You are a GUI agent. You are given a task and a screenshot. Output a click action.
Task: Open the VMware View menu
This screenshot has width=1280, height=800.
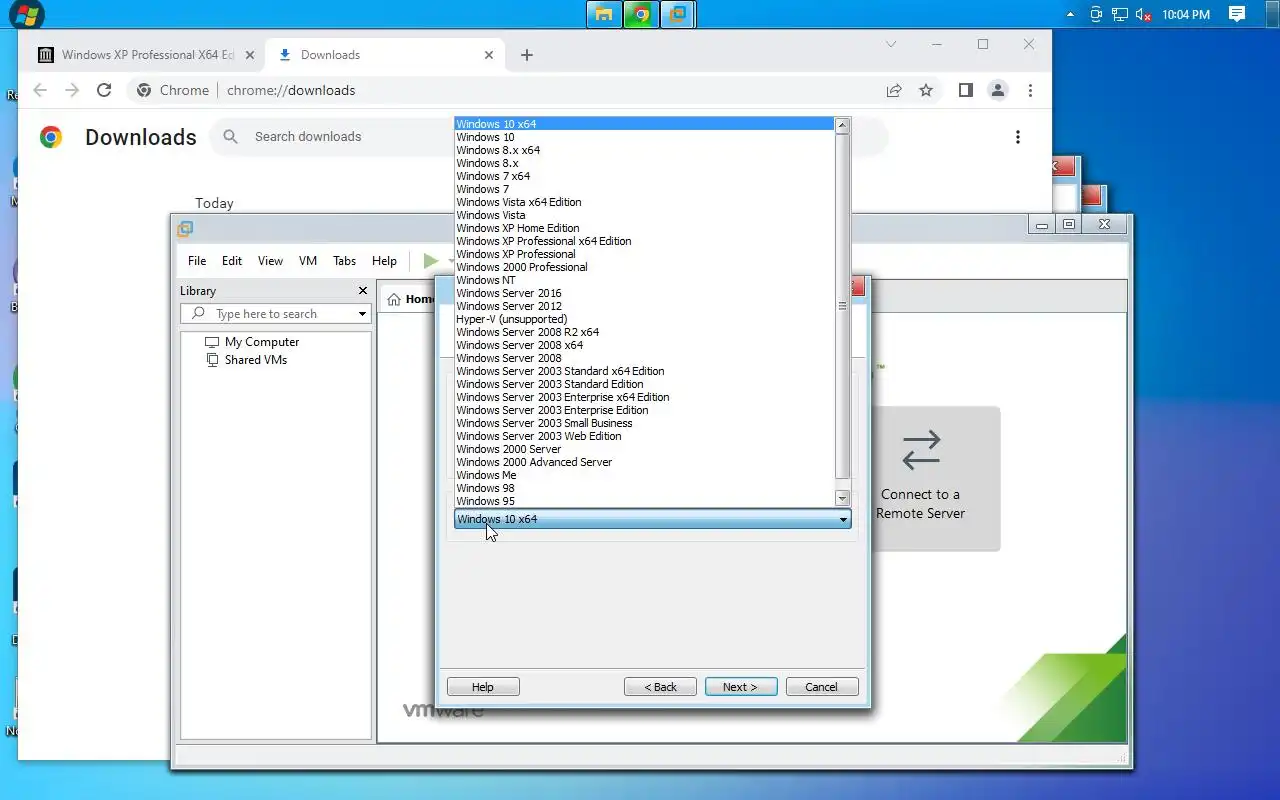pyautogui.click(x=270, y=261)
